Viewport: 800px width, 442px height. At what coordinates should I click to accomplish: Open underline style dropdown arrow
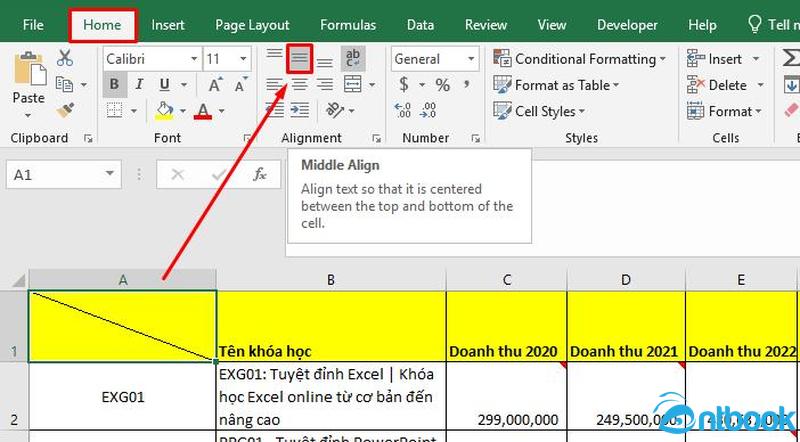click(184, 85)
